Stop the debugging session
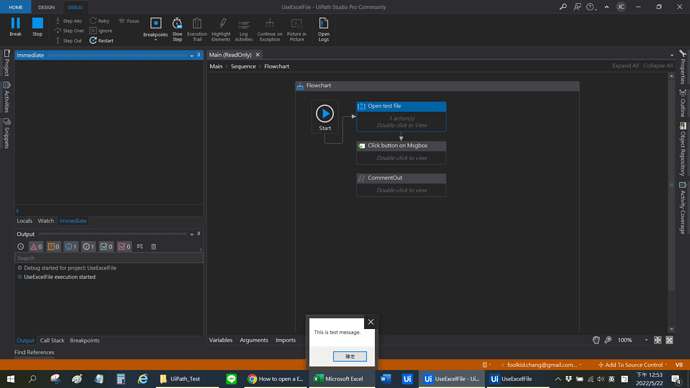This screenshot has width=690, height=388. click(x=37, y=27)
